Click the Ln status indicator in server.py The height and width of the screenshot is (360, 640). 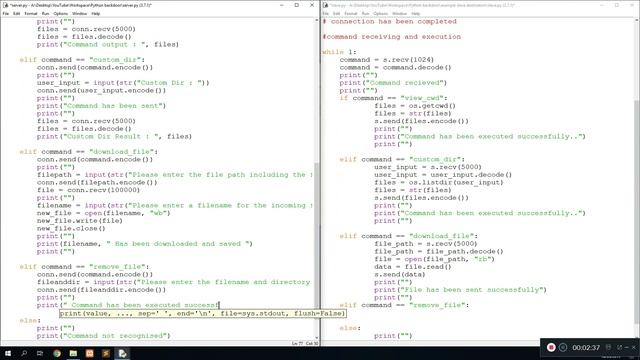coord(298,344)
